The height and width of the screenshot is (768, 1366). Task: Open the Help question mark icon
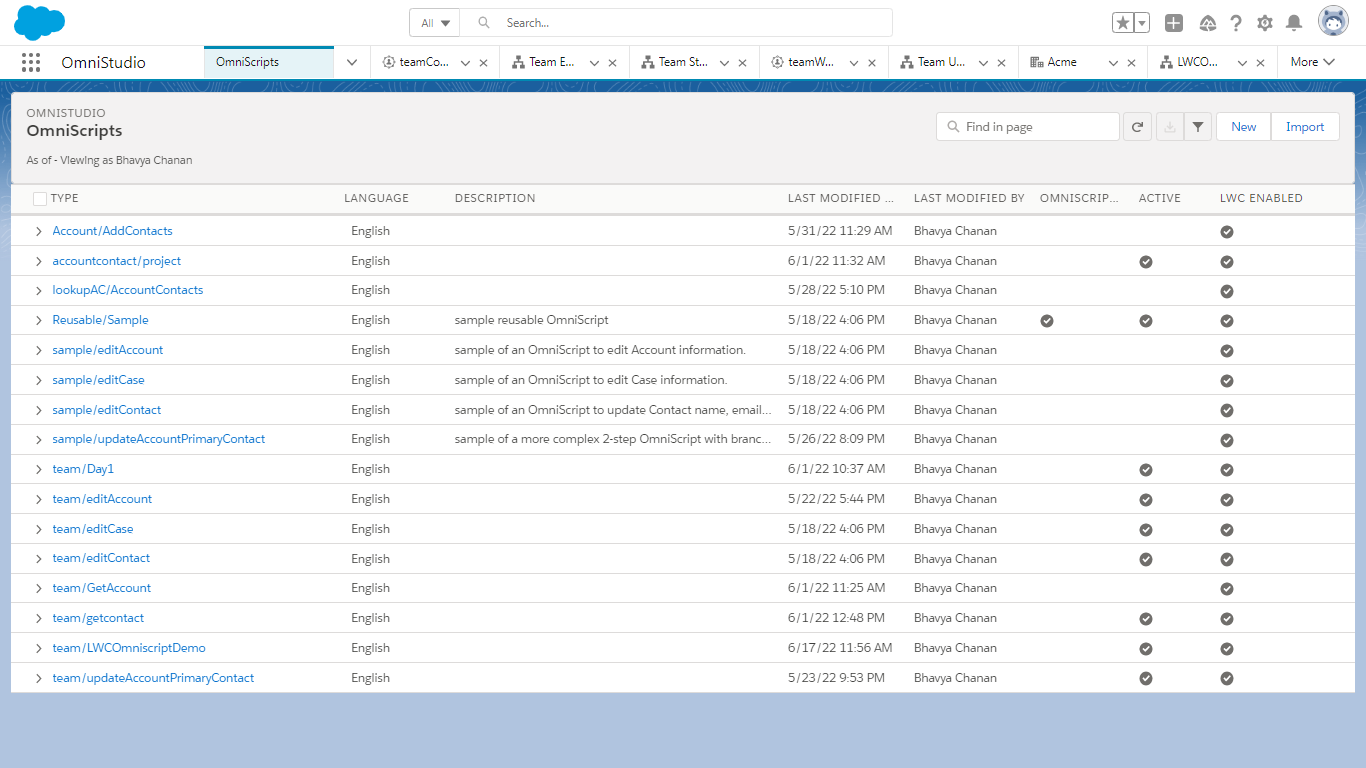1236,23
